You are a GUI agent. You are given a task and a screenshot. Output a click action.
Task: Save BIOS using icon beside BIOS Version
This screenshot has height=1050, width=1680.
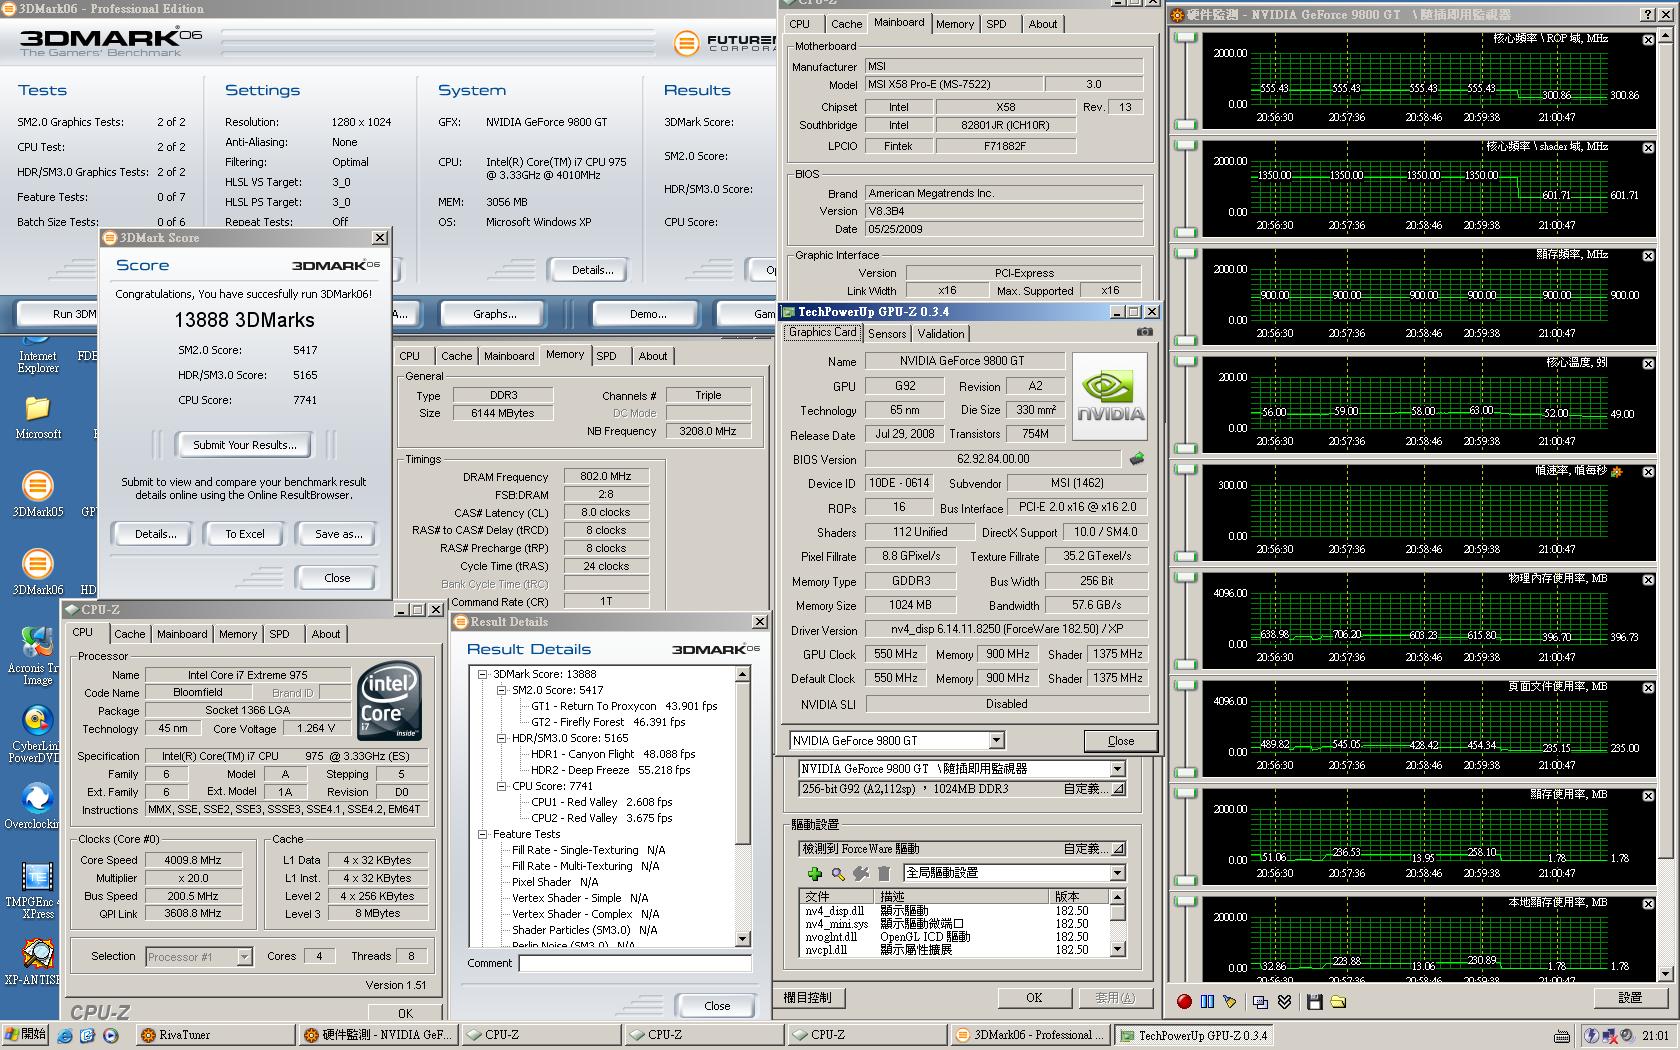click(x=1137, y=459)
